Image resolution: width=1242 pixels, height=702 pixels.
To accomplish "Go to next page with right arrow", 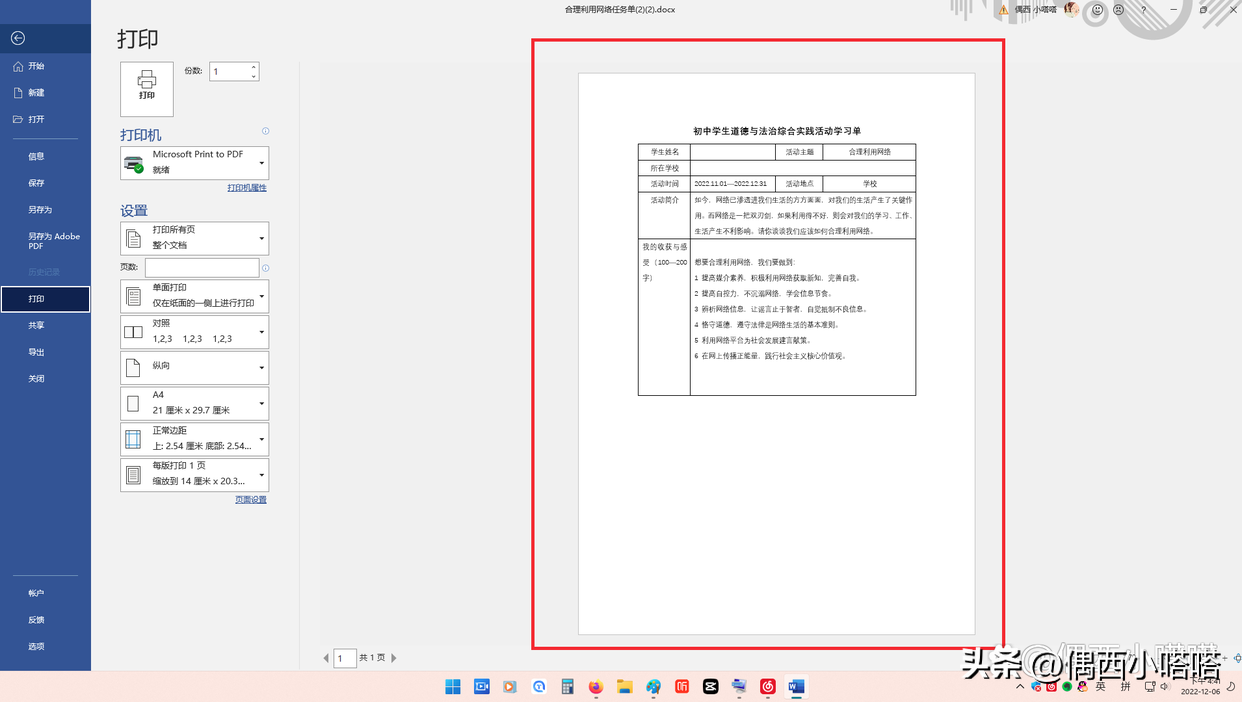I will [x=394, y=658].
